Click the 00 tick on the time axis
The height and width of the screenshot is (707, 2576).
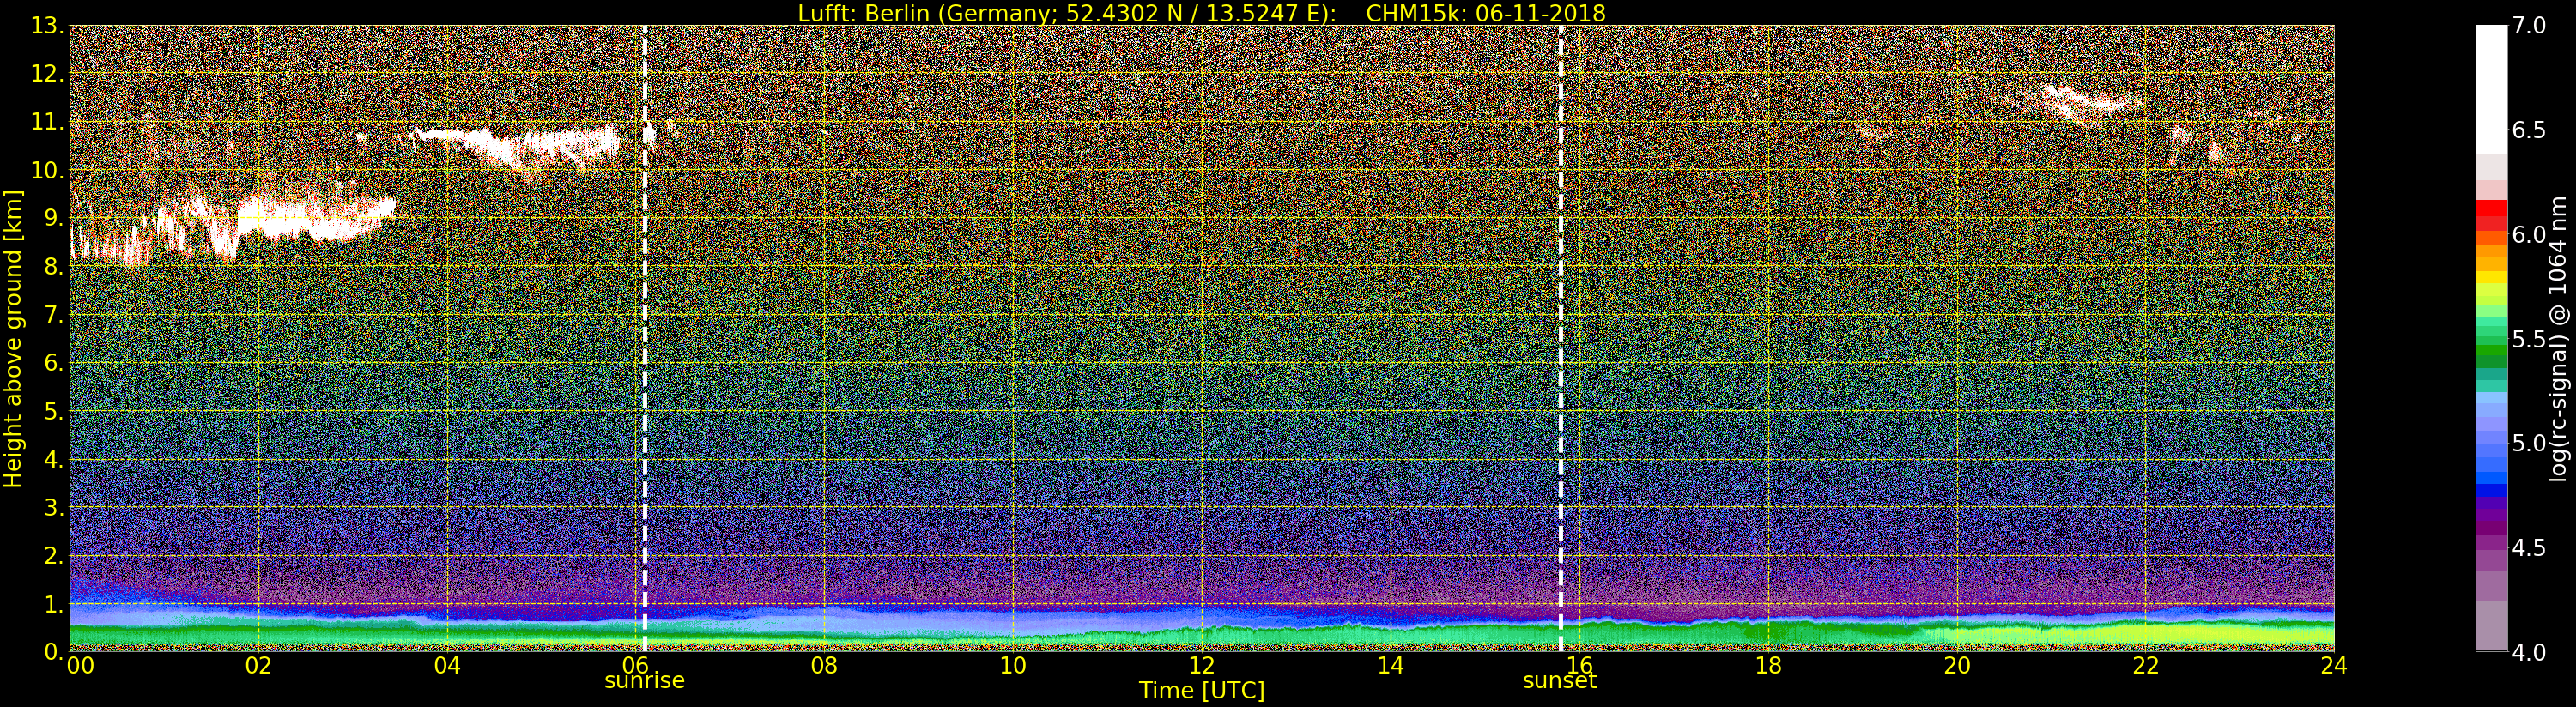coord(80,666)
